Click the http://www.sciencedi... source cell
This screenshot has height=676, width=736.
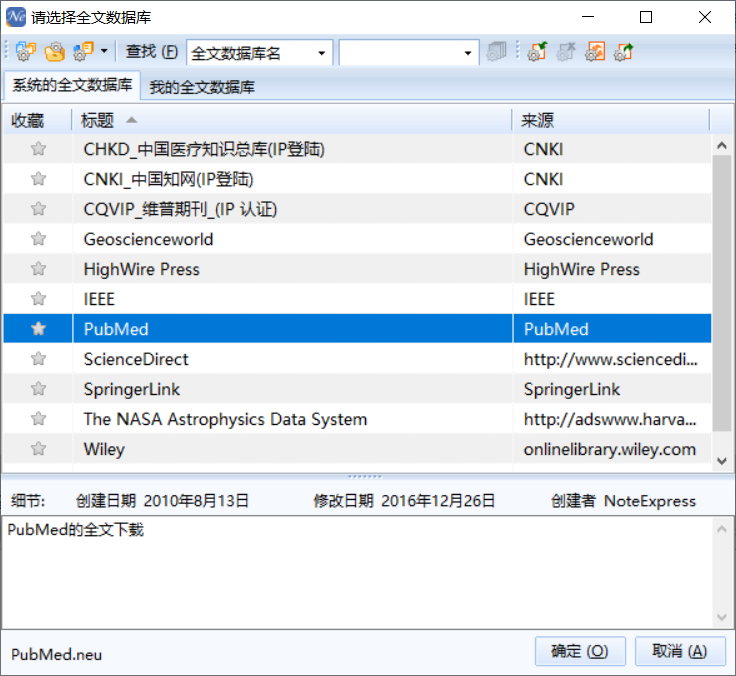pos(612,359)
